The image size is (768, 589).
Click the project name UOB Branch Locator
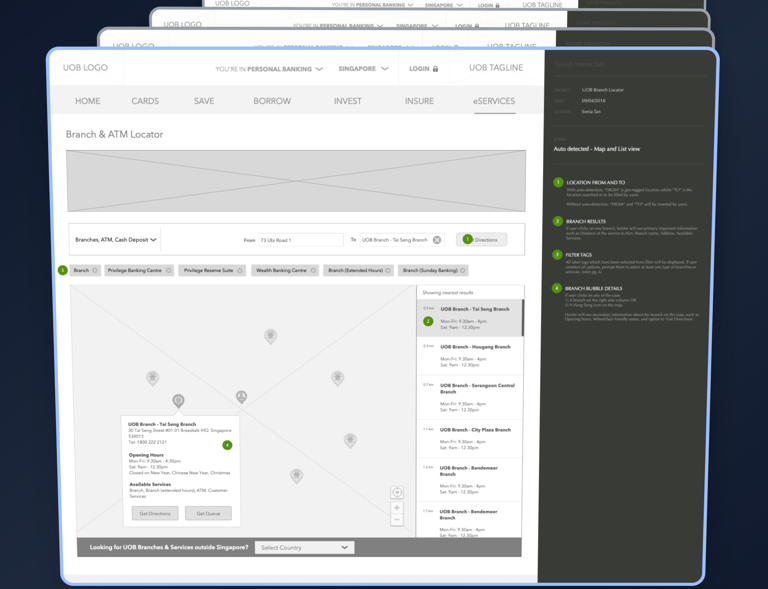click(x=602, y=90)
